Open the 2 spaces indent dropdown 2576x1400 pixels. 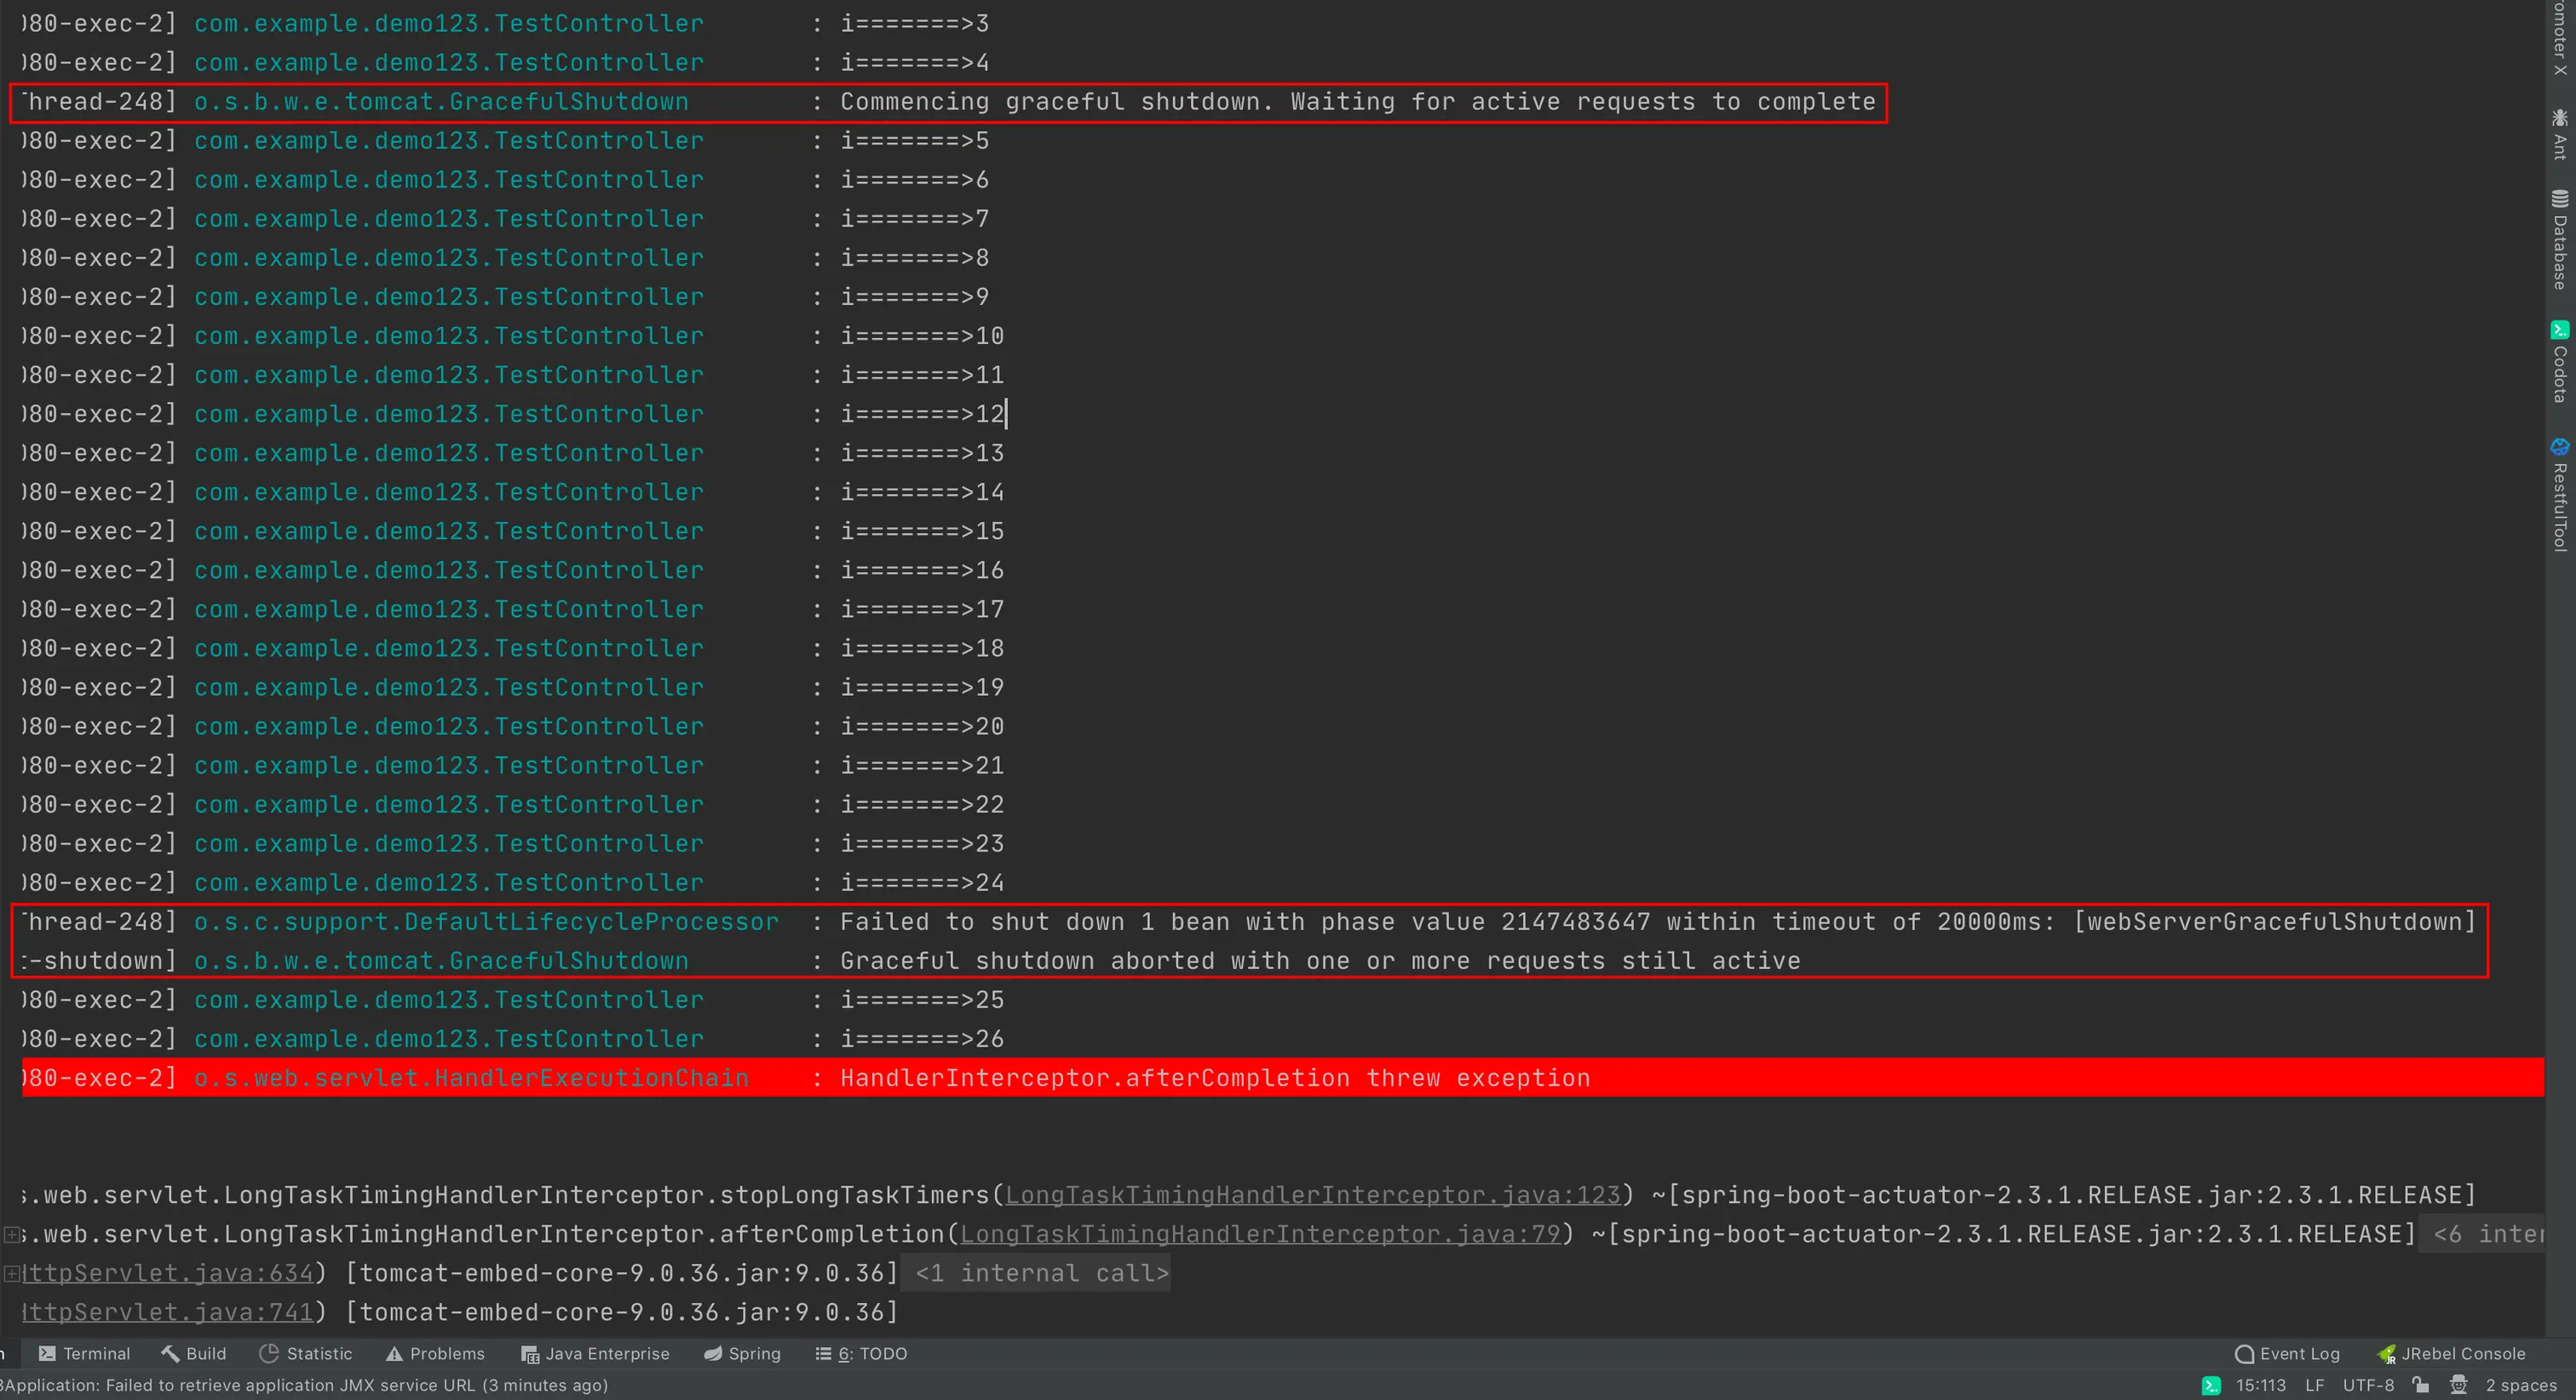[2520, 1385]
